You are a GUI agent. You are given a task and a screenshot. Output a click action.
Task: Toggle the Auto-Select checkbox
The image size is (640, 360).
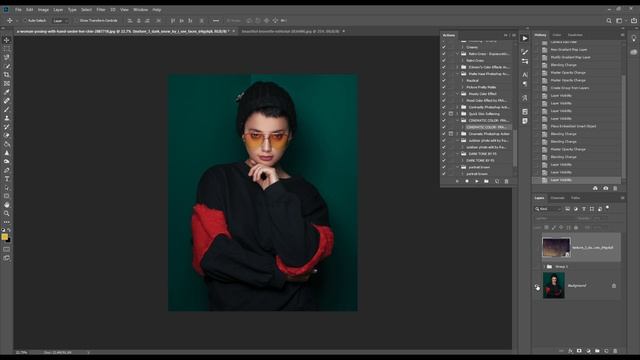pos(25,20)
